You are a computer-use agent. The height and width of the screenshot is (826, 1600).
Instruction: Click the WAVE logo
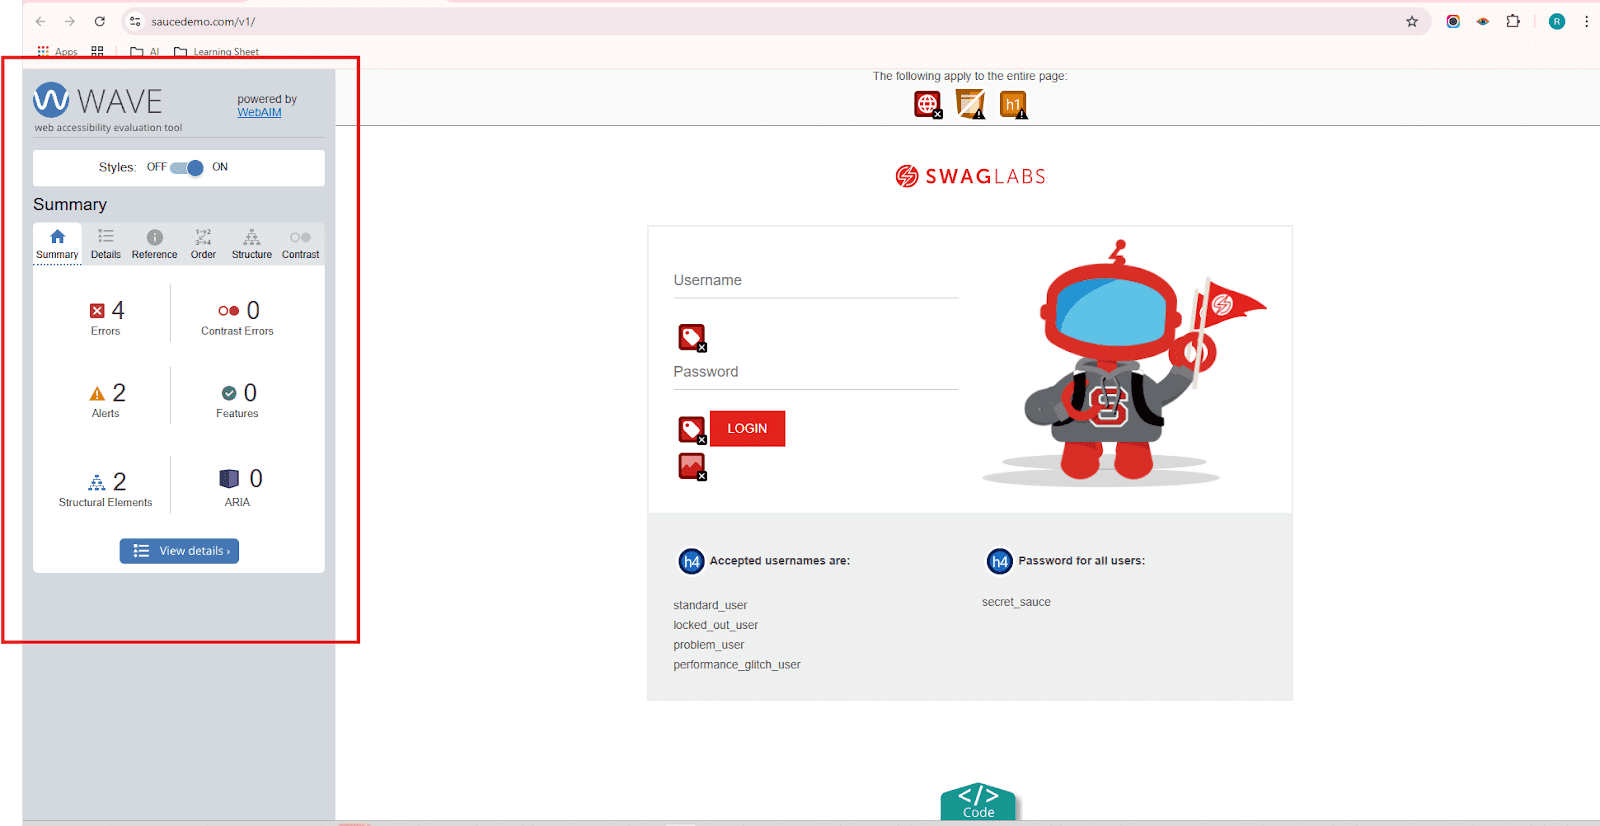(x=98, y=101)
